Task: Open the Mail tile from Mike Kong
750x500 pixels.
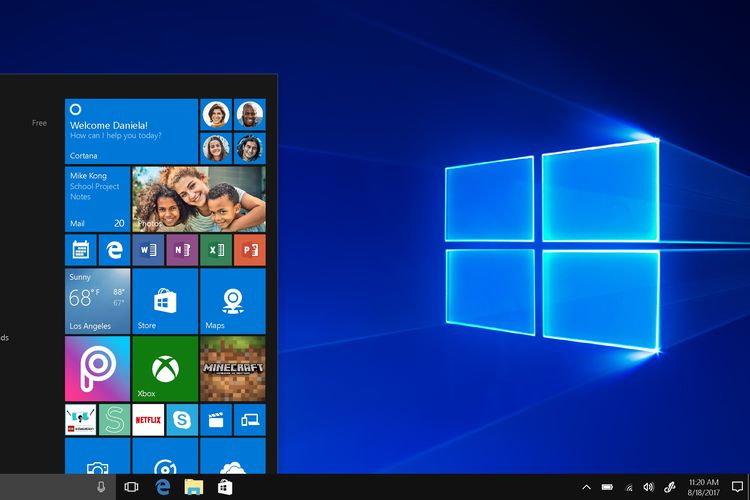Action: [x=97, y=198]
